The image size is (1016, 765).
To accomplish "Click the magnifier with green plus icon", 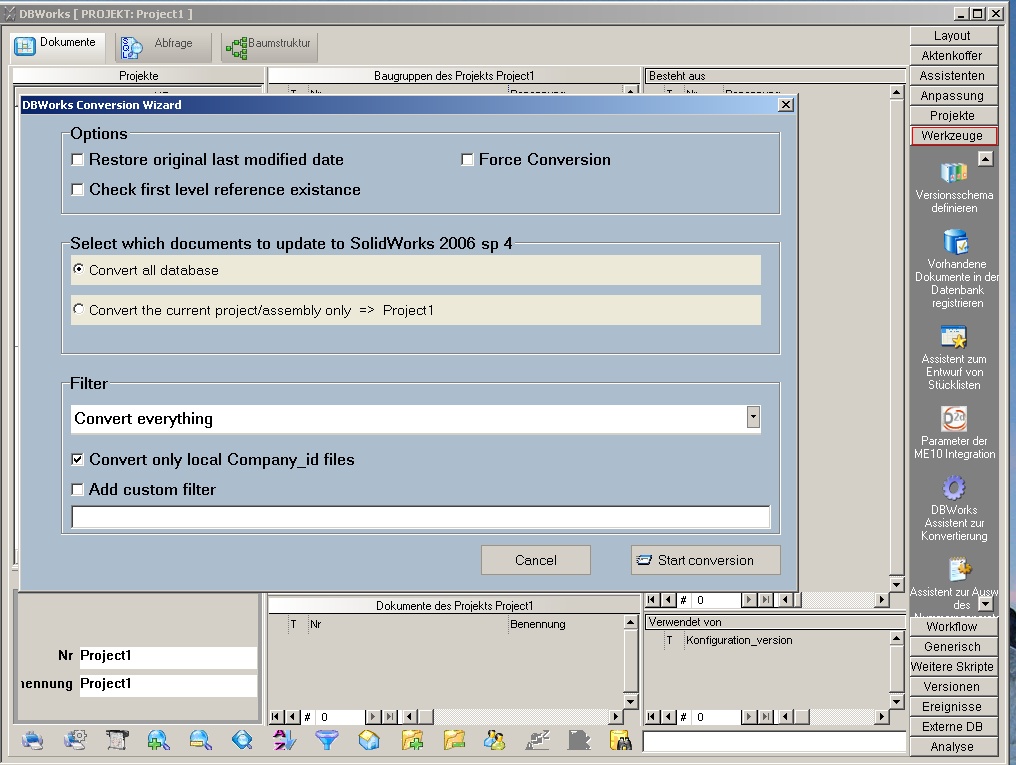I will point(158,740).
